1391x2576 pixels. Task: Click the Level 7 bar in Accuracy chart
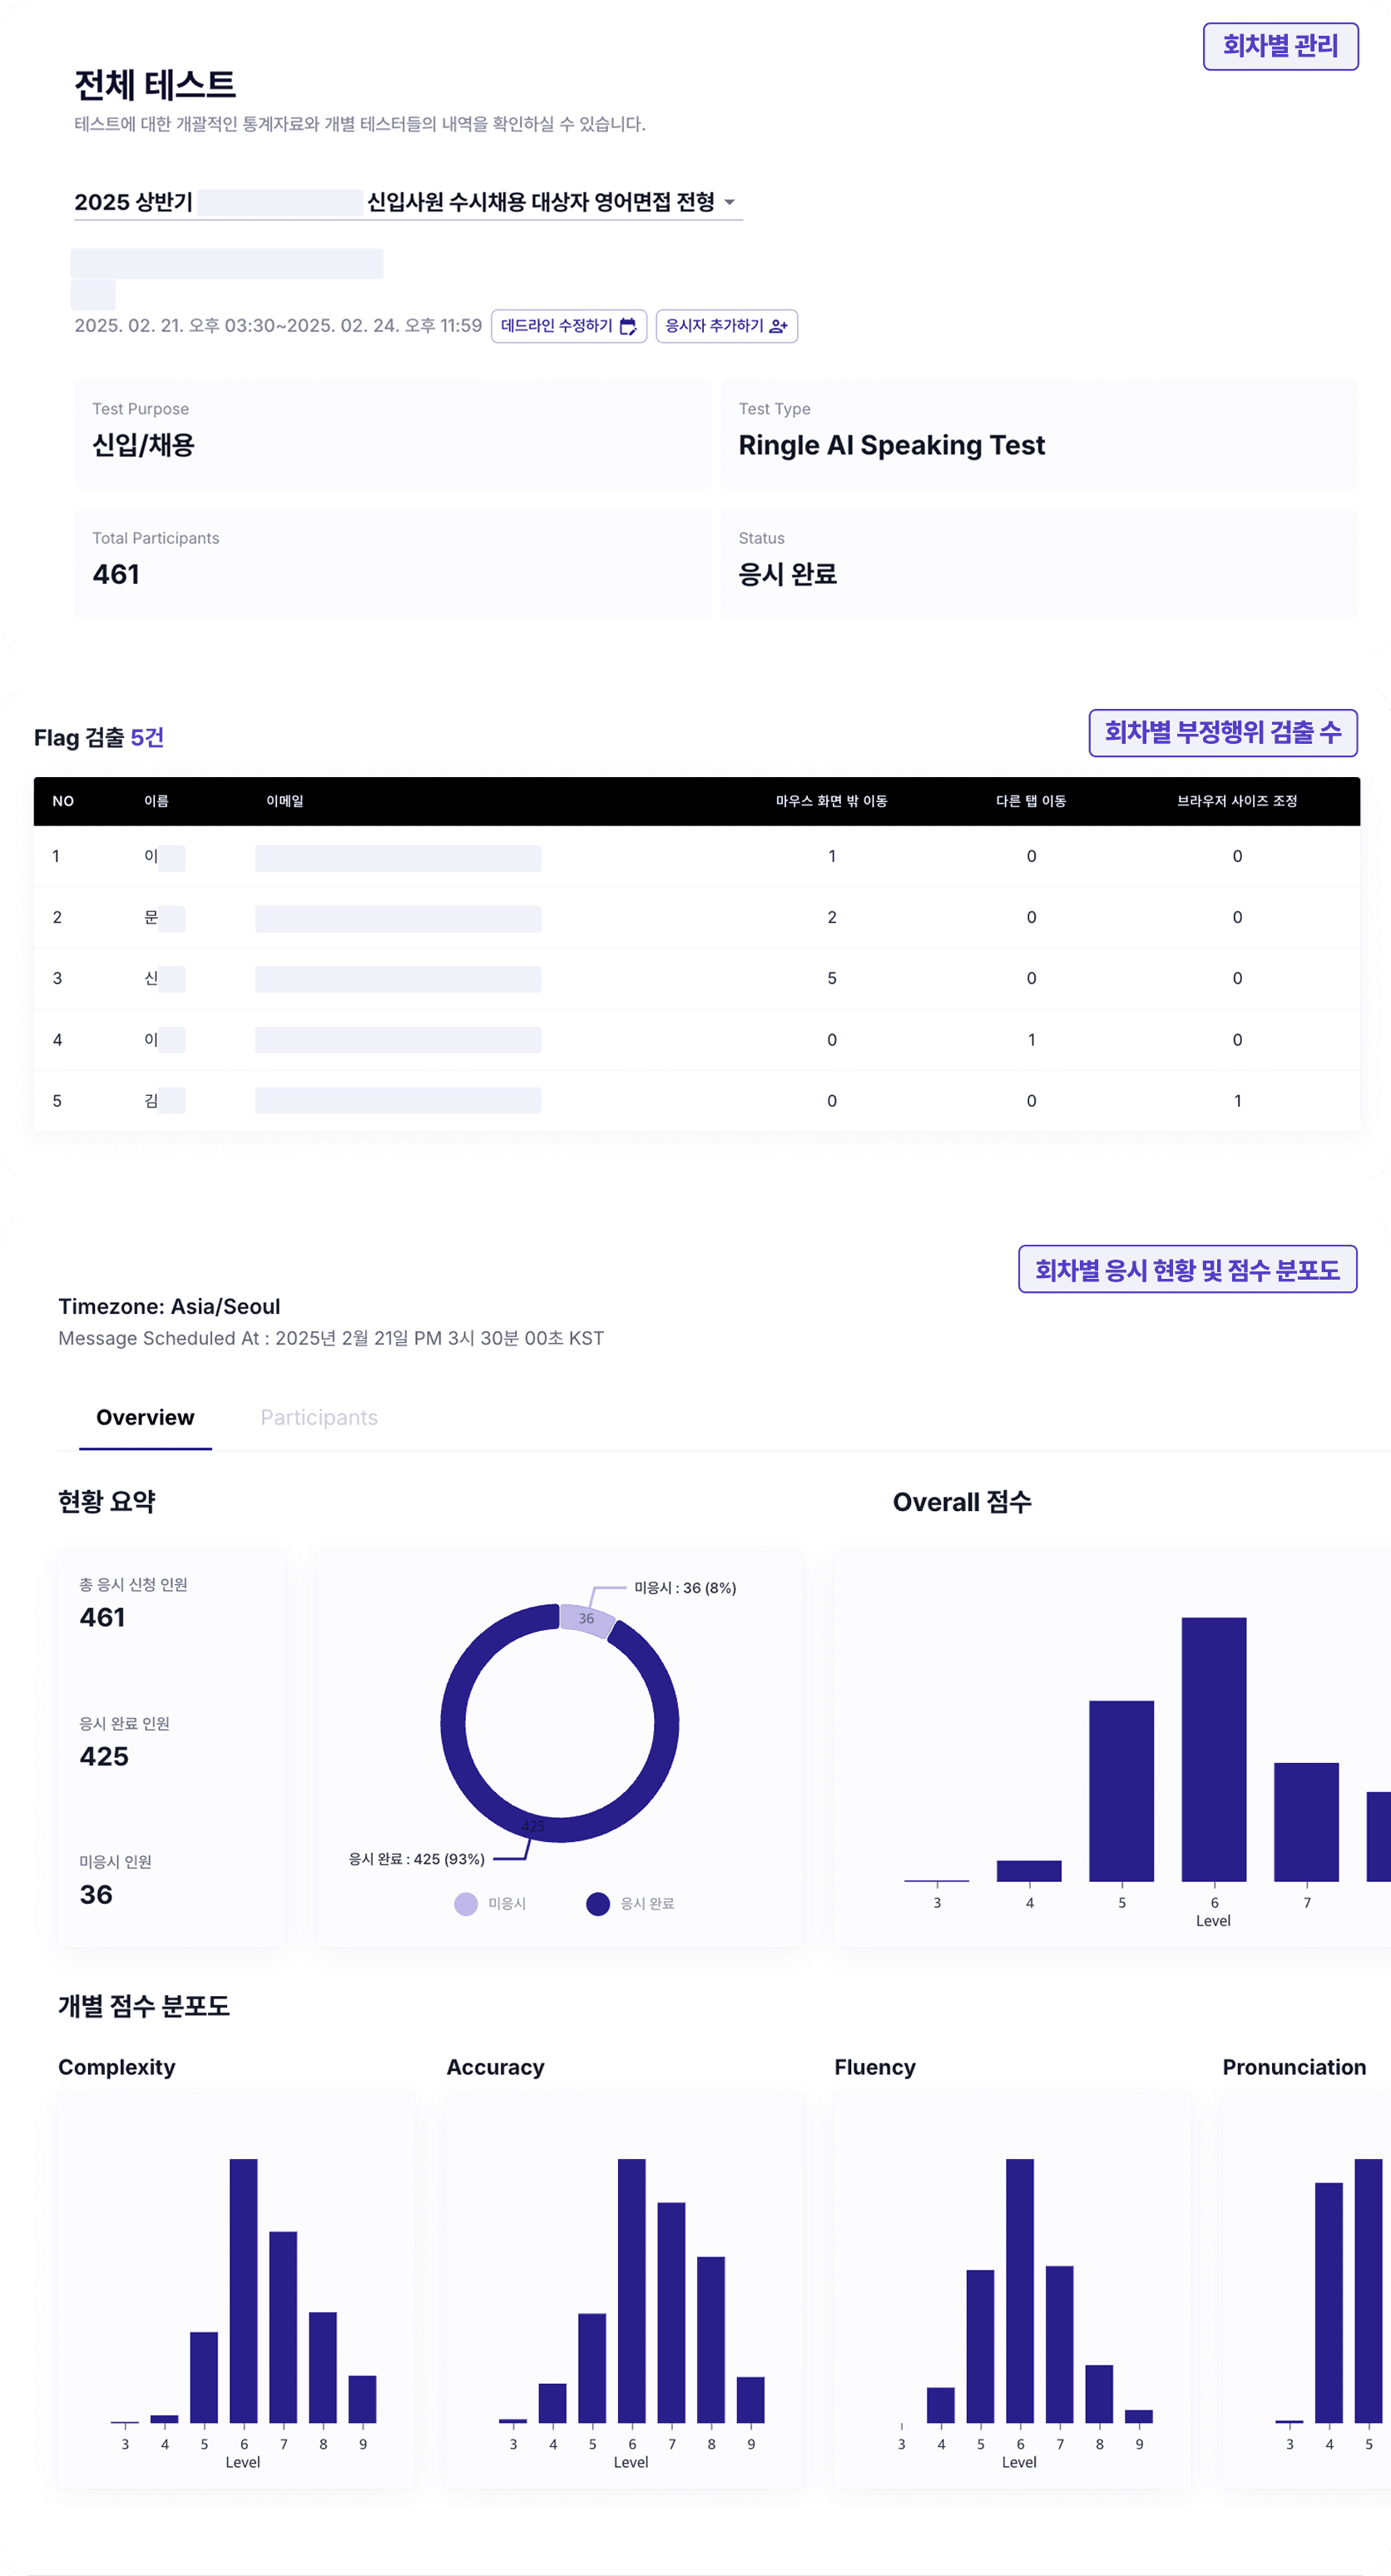(x=671, y=2312)
